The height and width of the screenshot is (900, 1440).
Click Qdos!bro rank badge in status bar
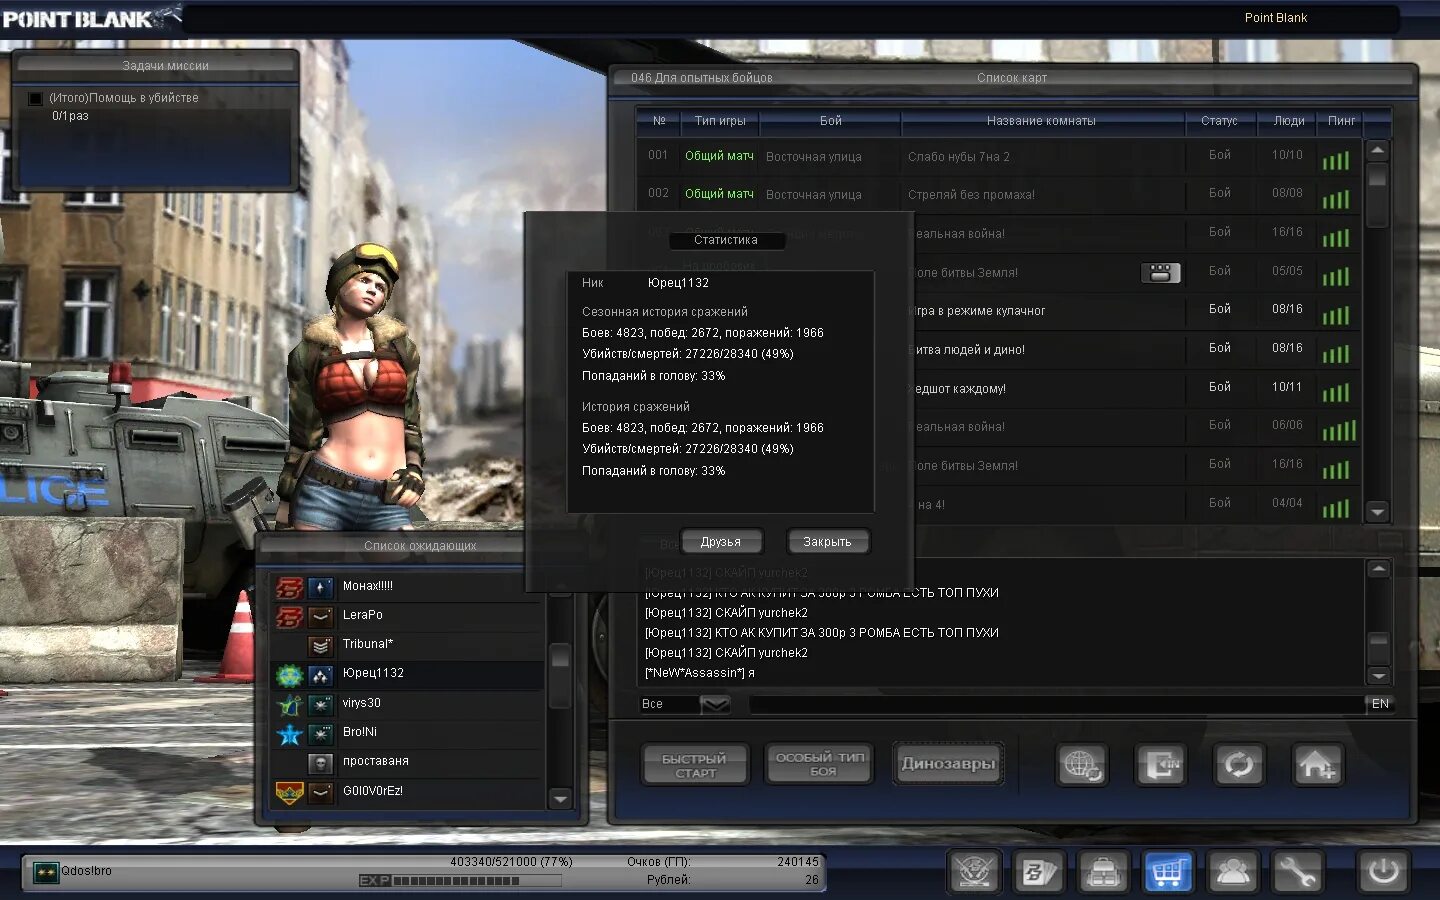pos(46,872)
